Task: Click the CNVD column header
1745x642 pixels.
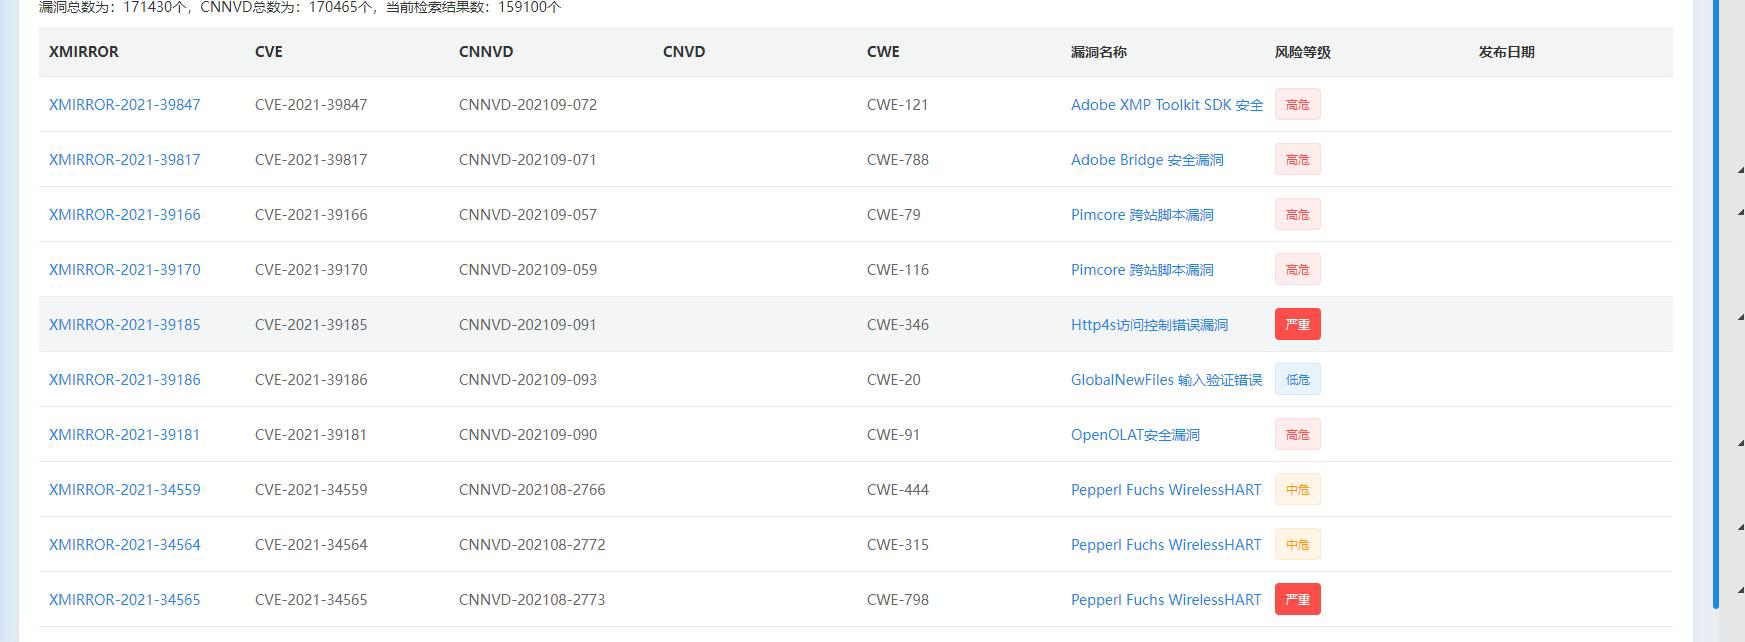Action: pos(684,52)
